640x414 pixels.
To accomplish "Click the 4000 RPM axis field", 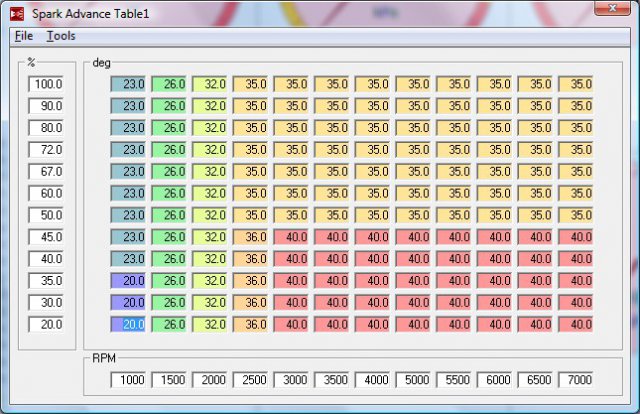I will [373, 380].
